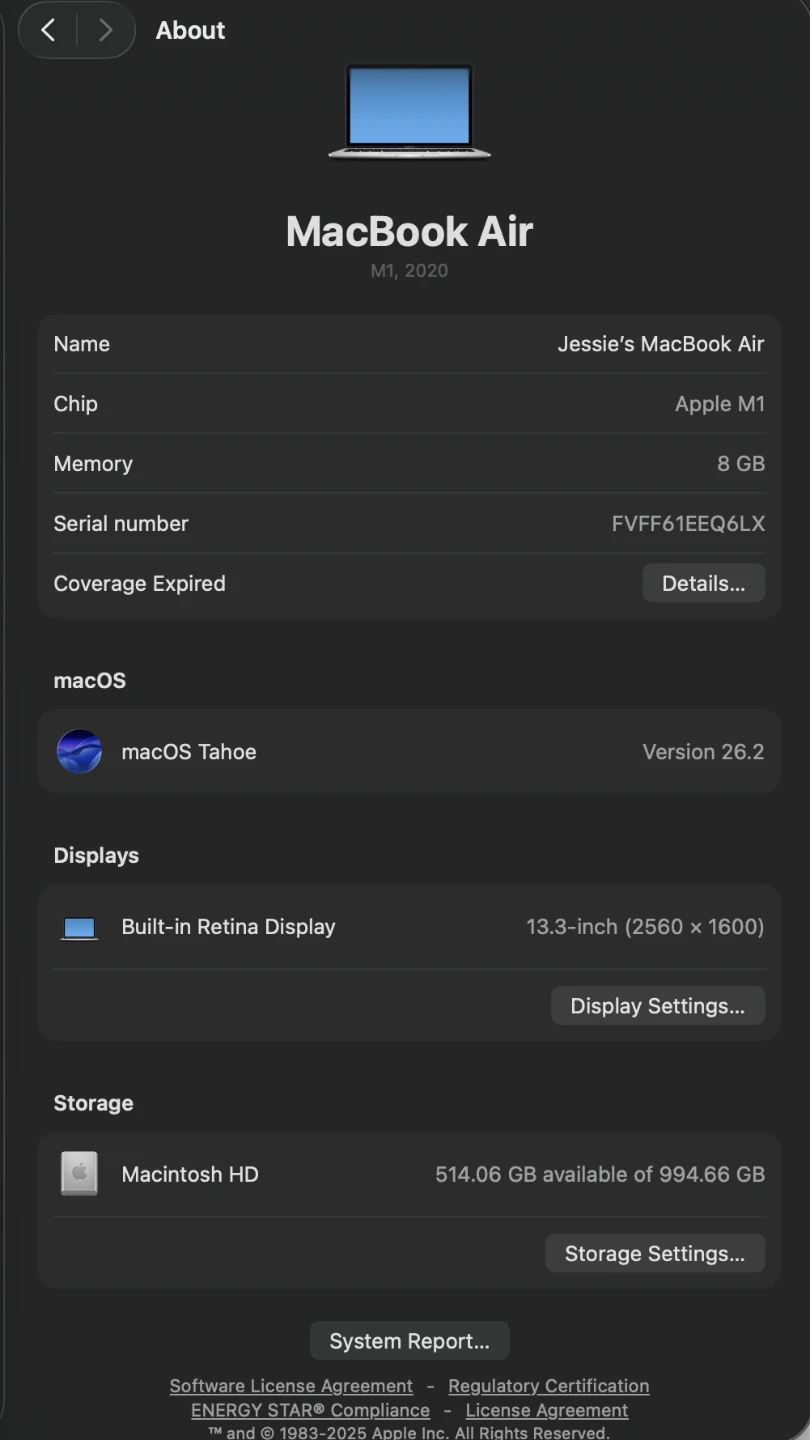Open the Regulatory Certification link

[x=548, y=1386]
